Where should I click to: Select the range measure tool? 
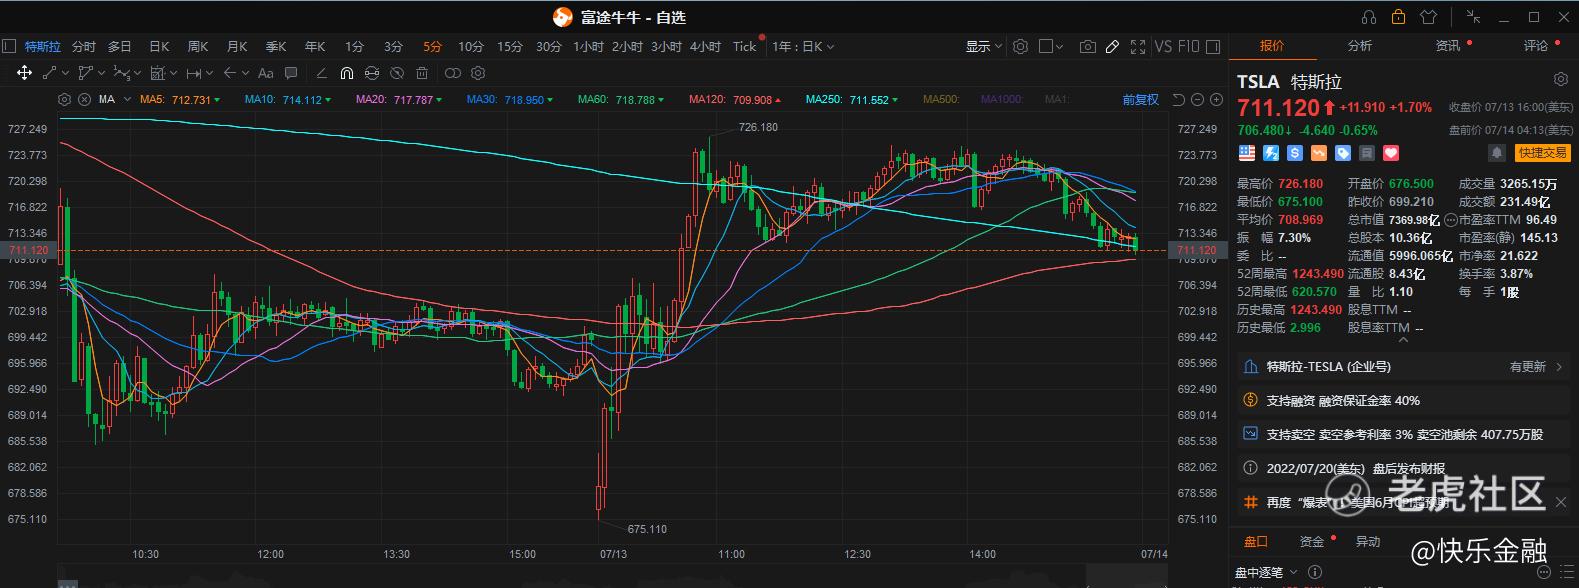point(194,73)
